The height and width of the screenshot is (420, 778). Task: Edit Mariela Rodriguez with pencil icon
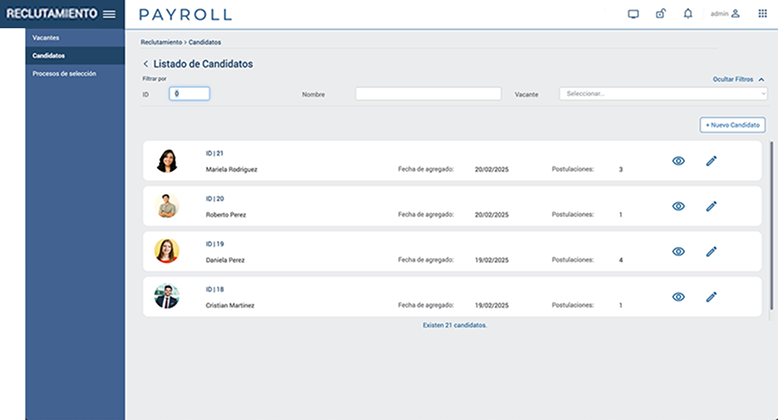[711, 160]
